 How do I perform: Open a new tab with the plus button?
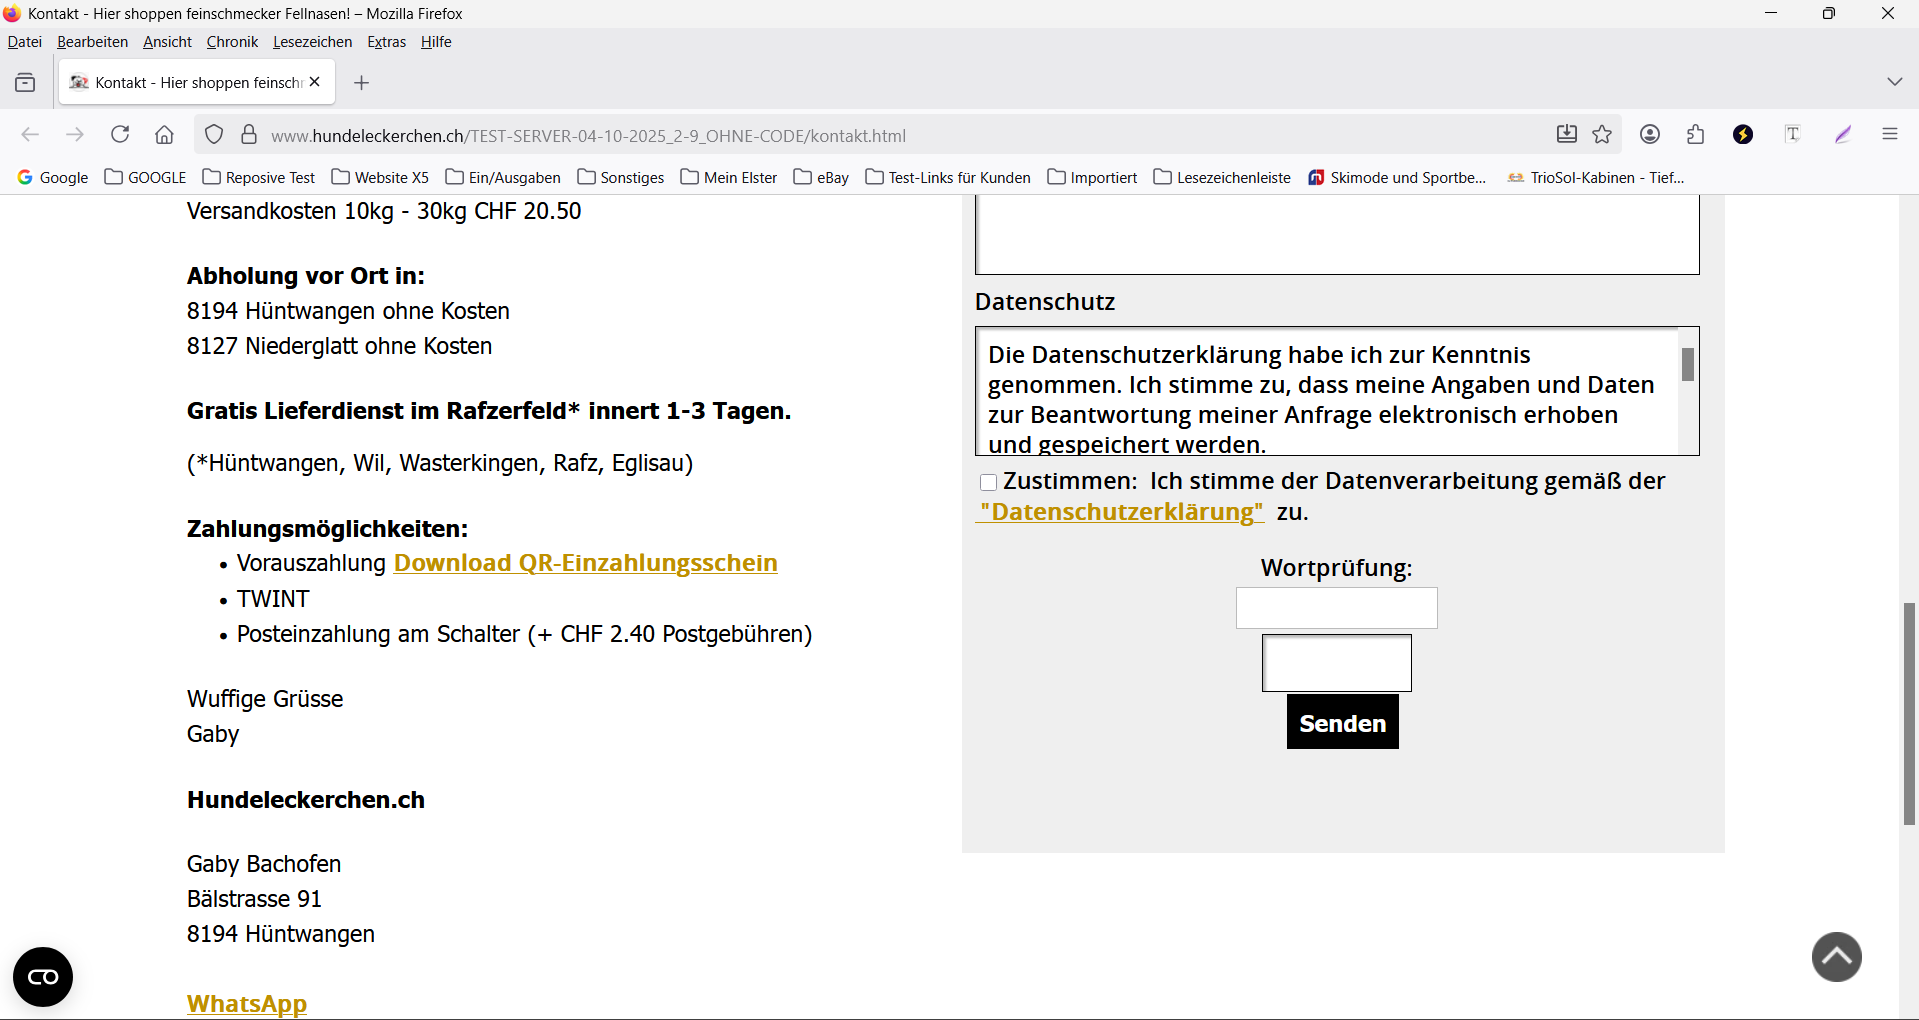pos(362,83)
